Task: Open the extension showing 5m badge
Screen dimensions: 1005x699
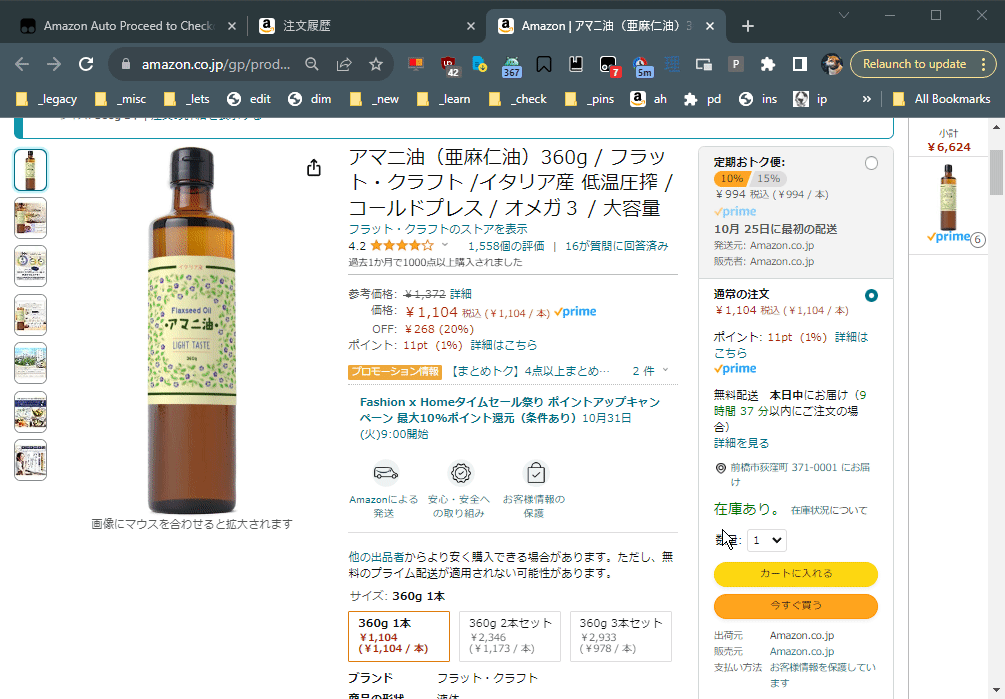Action: 642,65
